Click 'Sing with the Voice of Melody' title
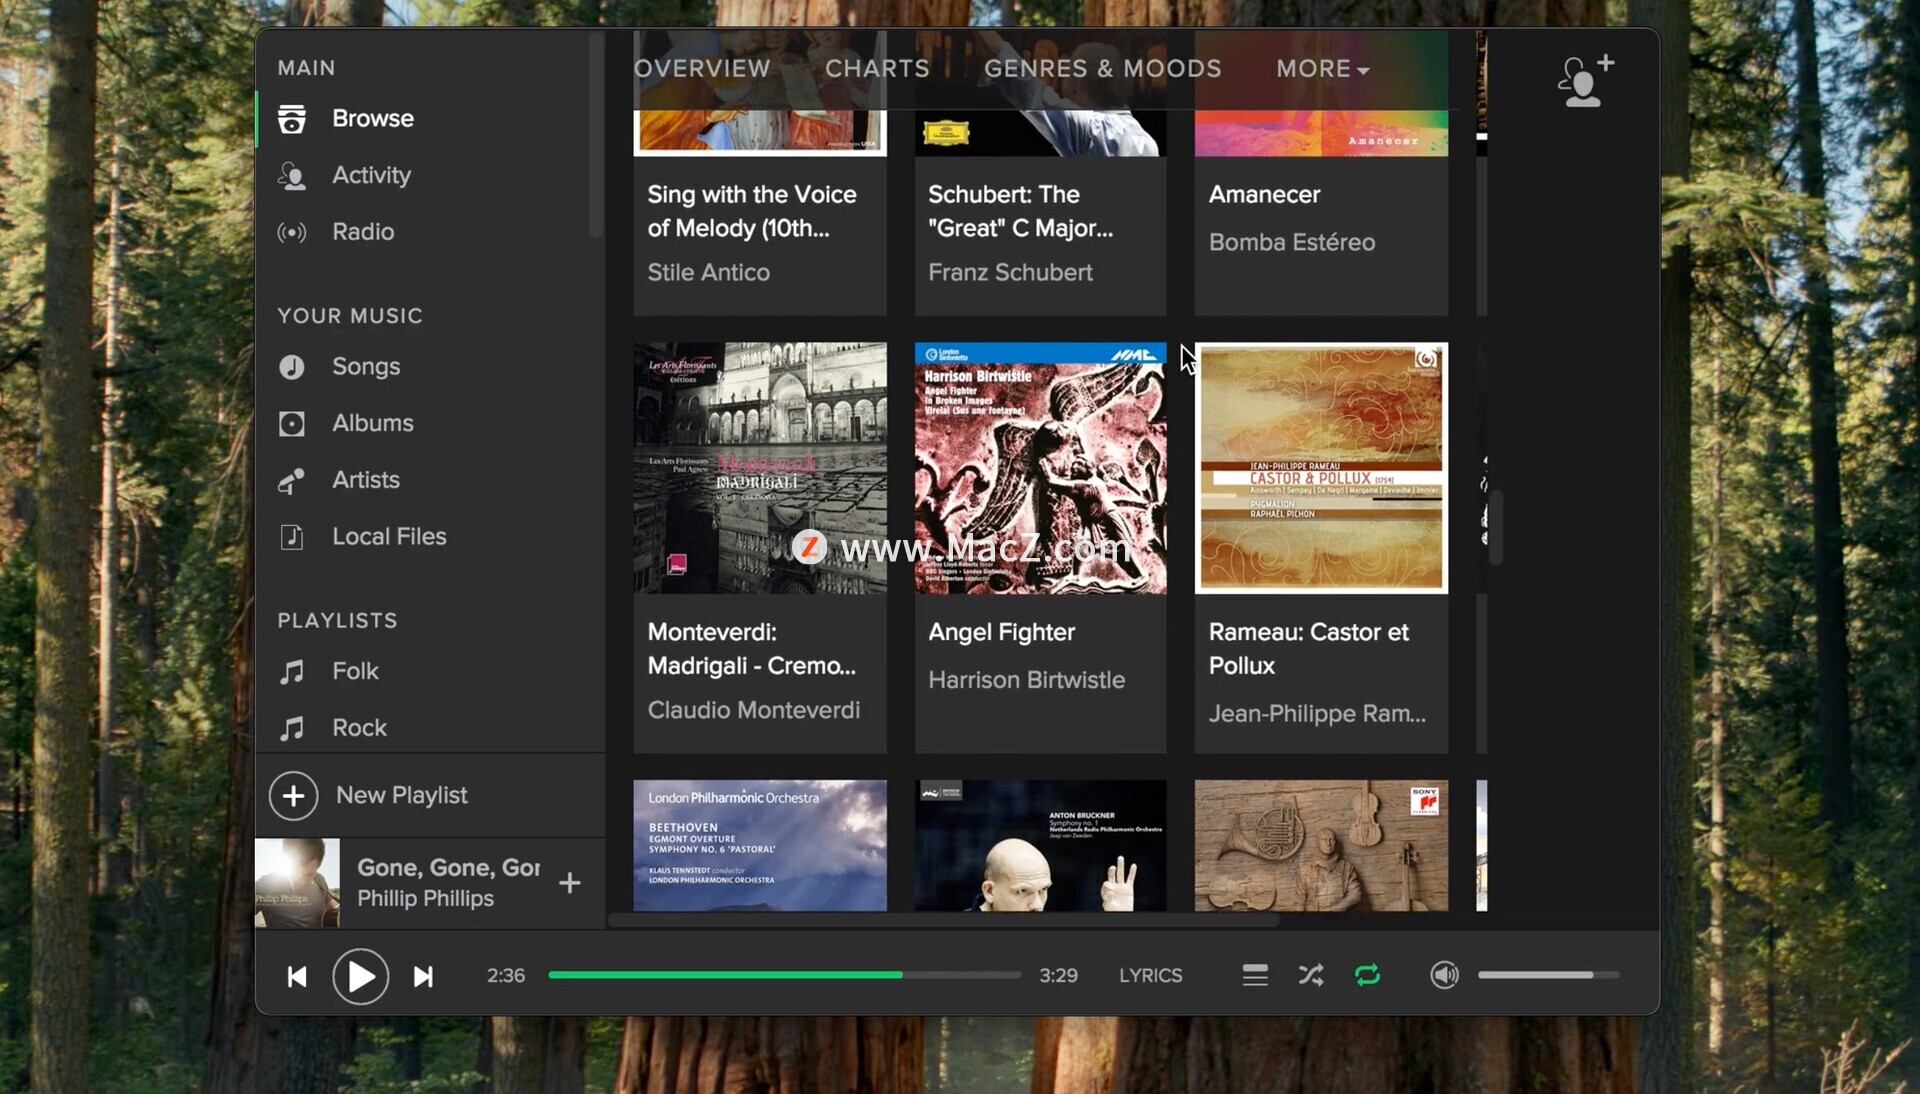 pos(751,211)
